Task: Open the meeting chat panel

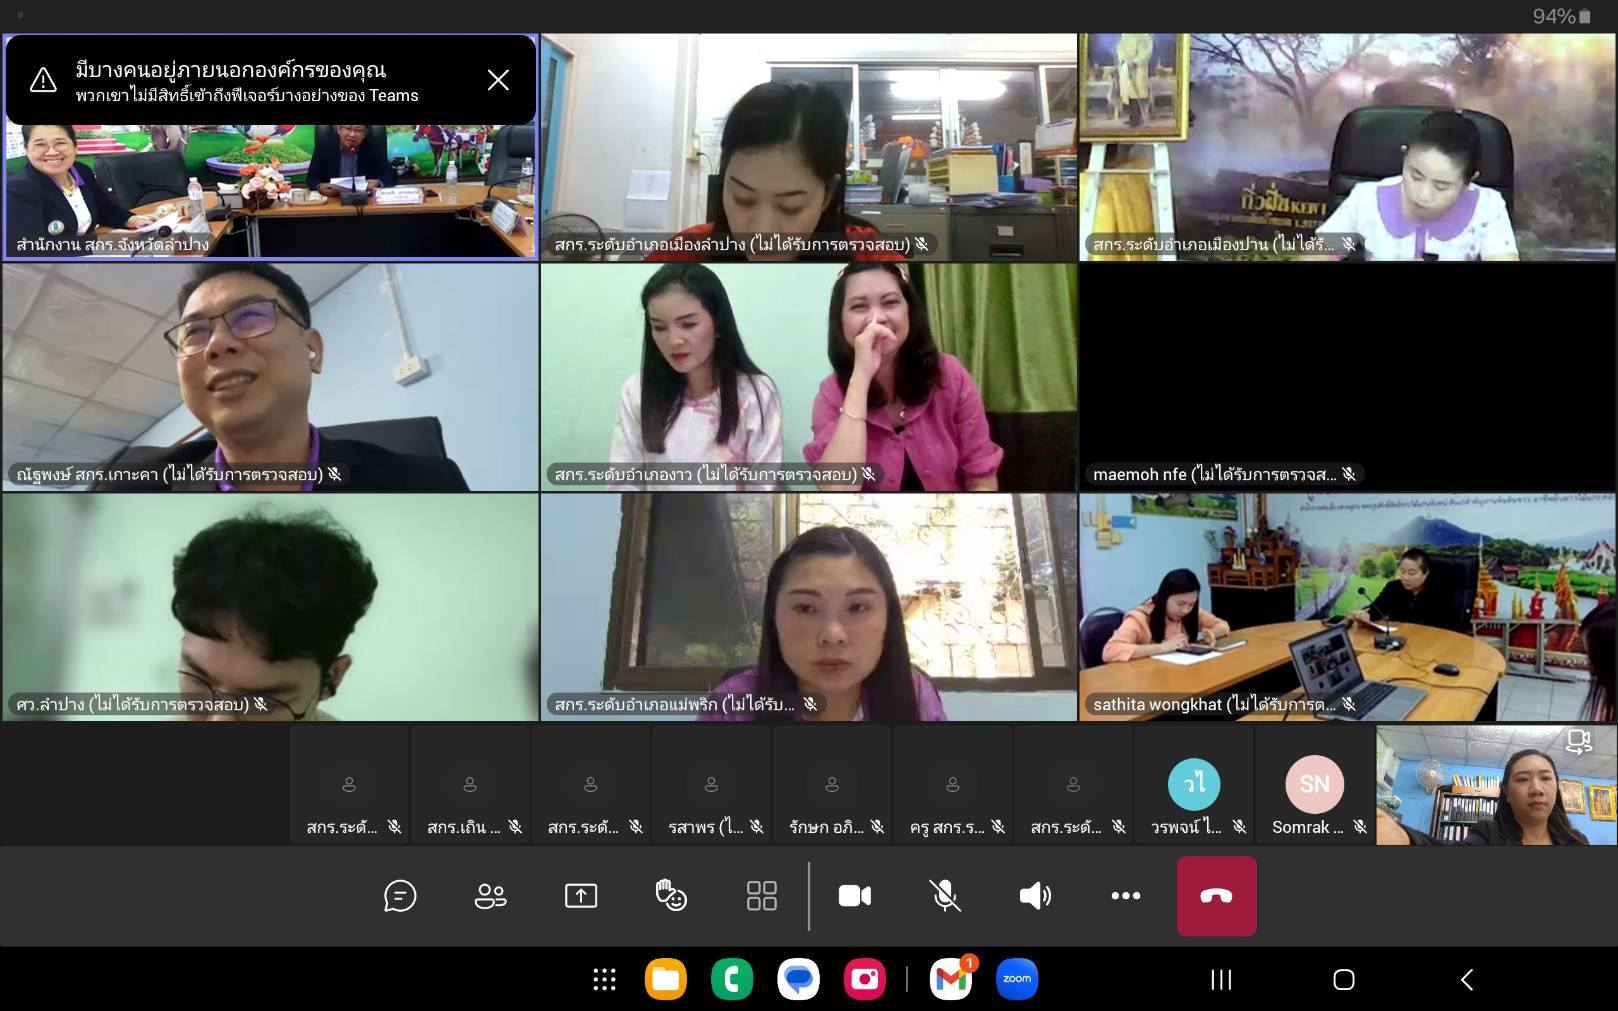Action: [400, 896]
